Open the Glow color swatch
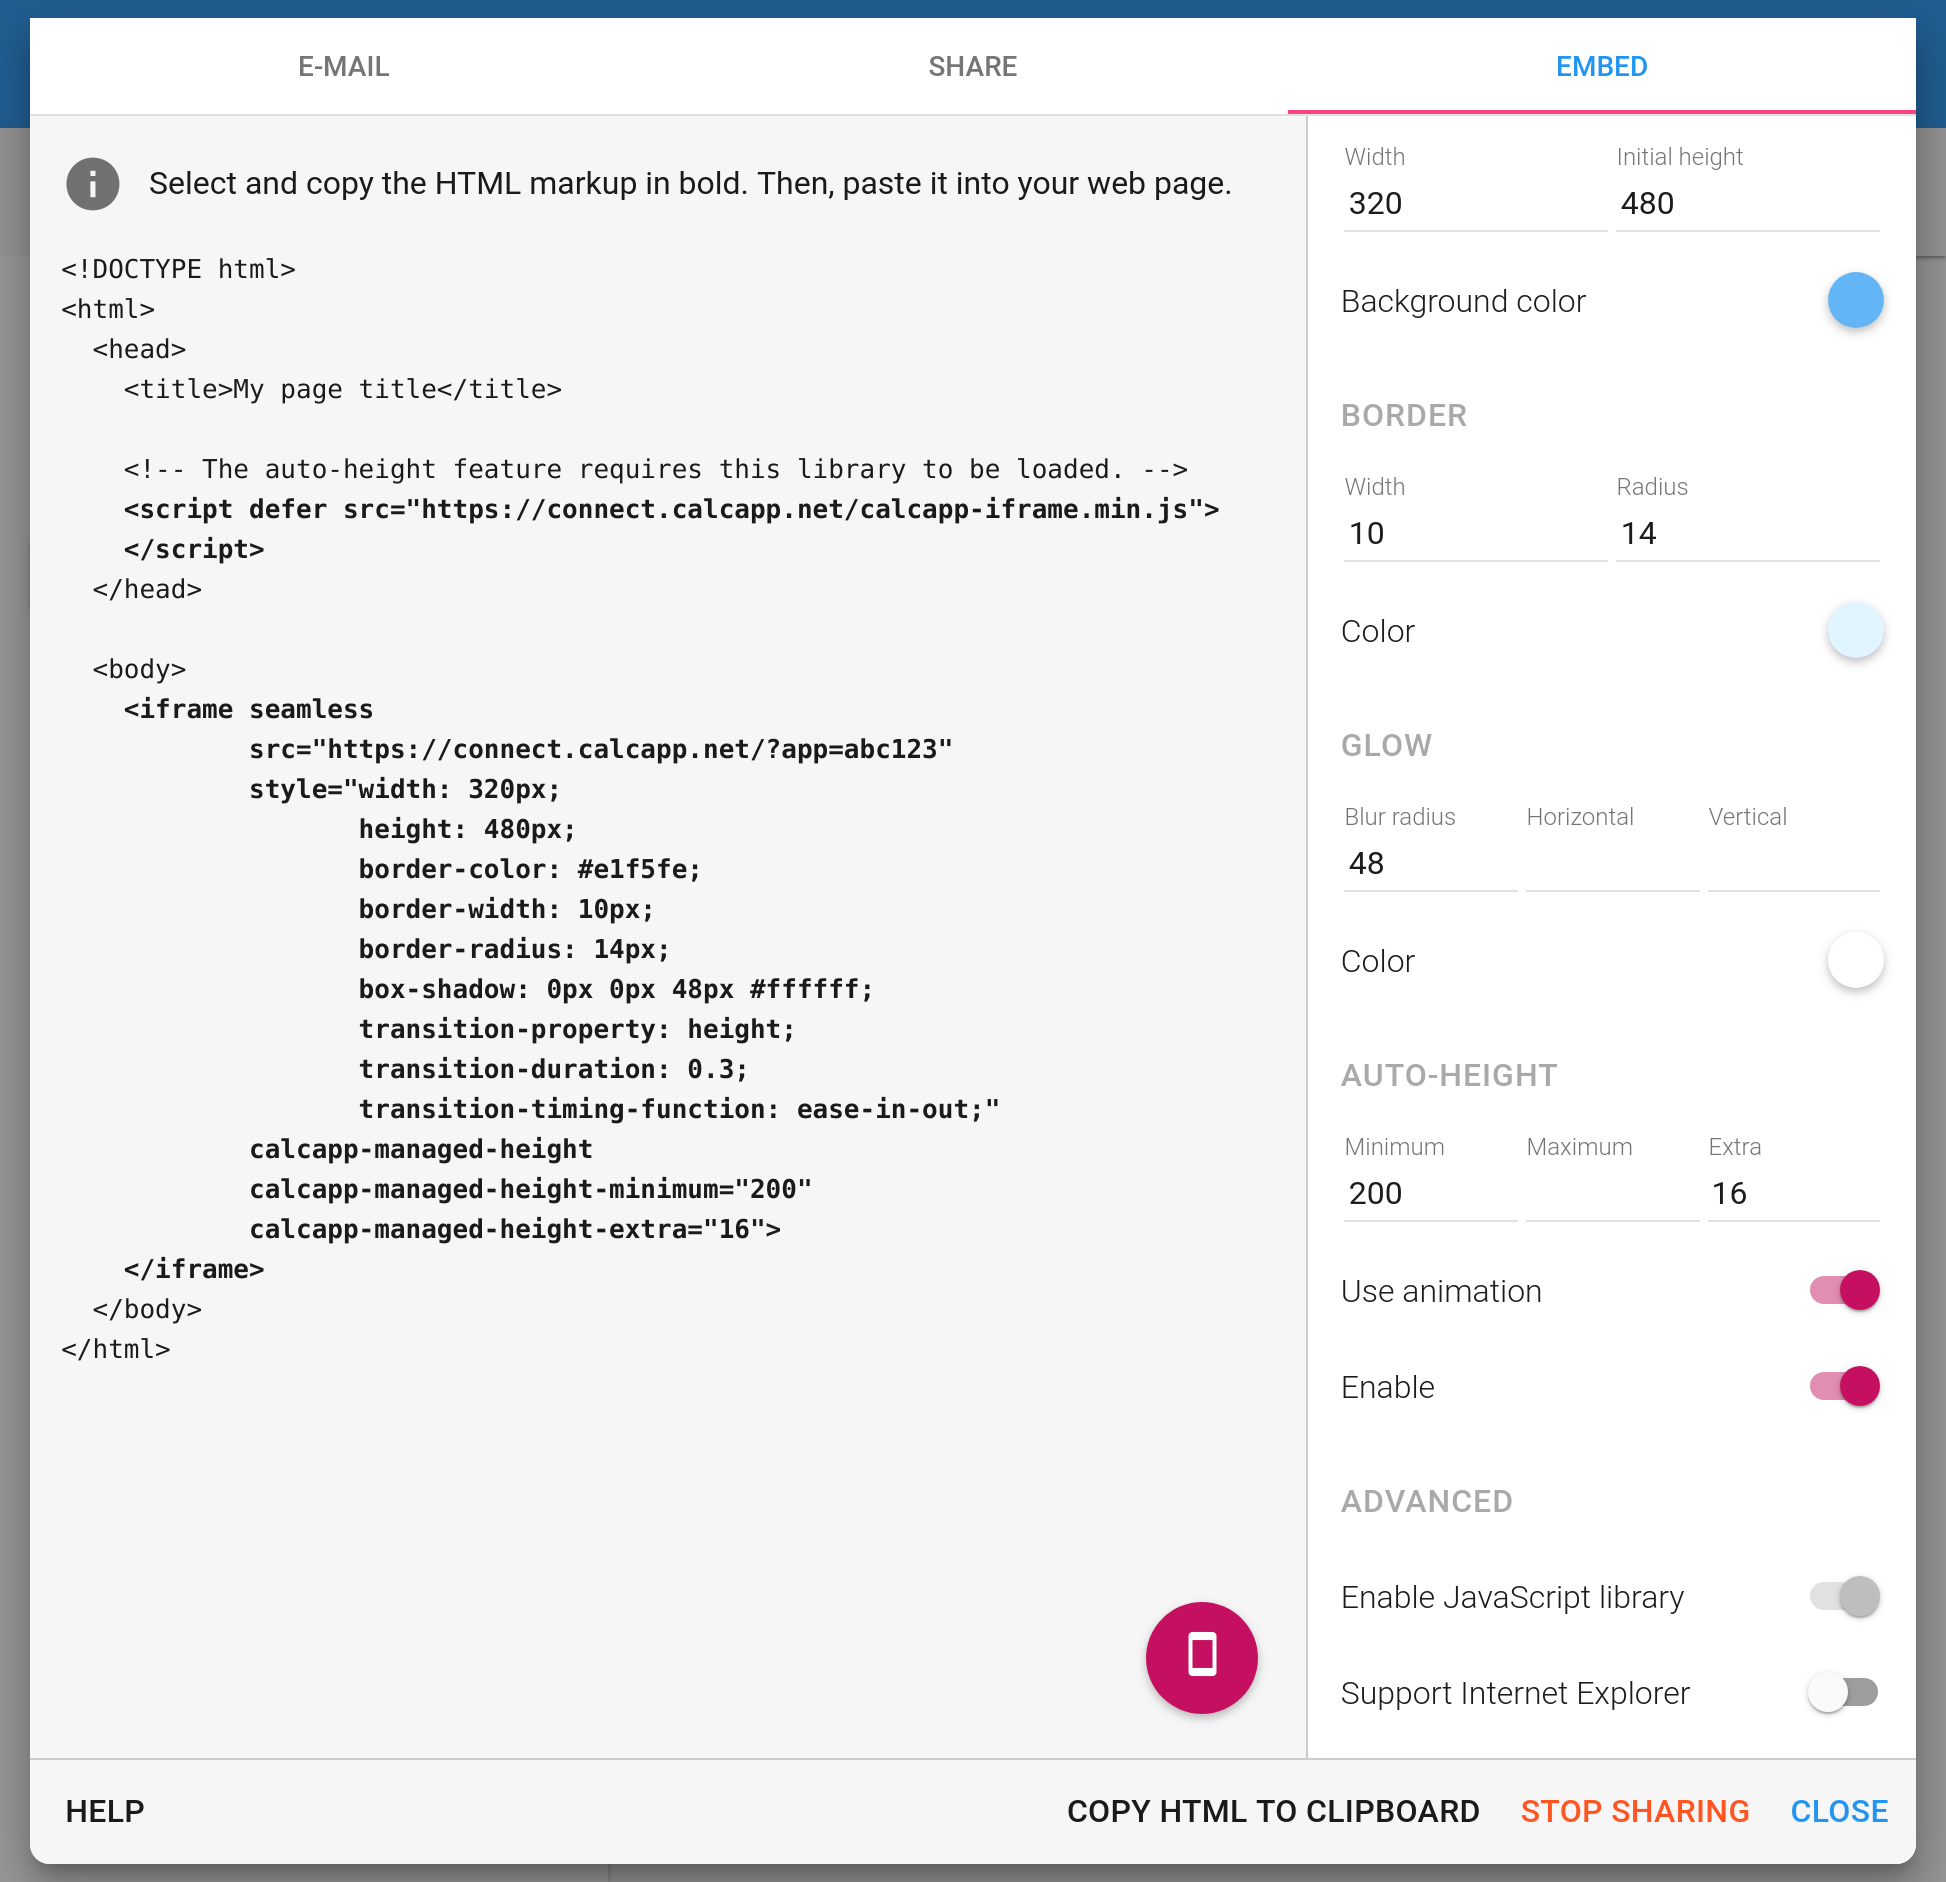 [1855, 960]
